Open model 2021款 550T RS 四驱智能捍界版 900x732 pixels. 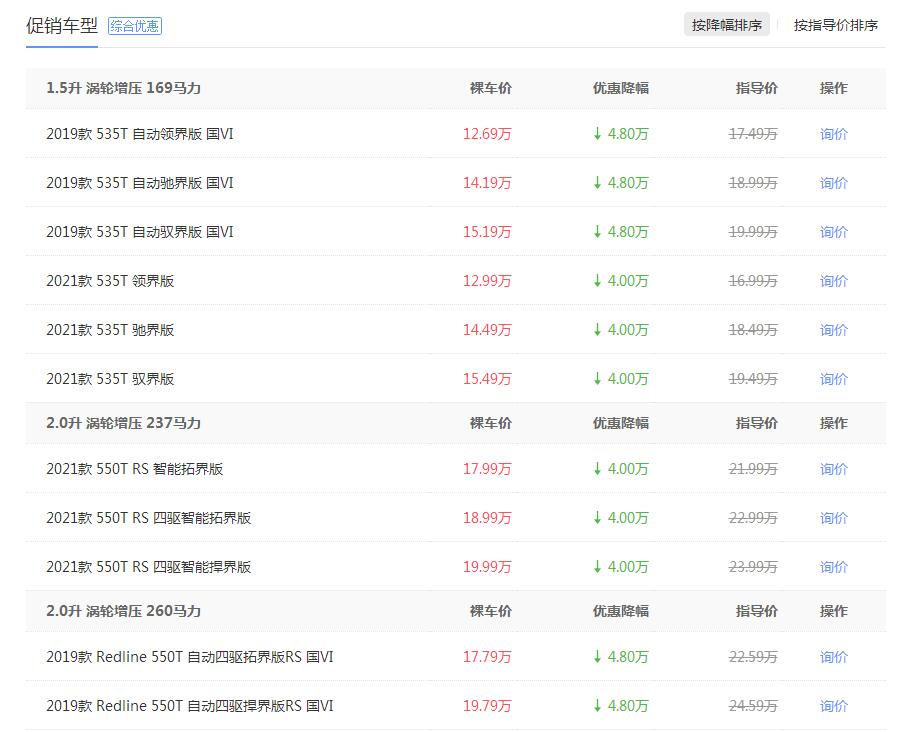pyautogui.click(x=149, y=567)
